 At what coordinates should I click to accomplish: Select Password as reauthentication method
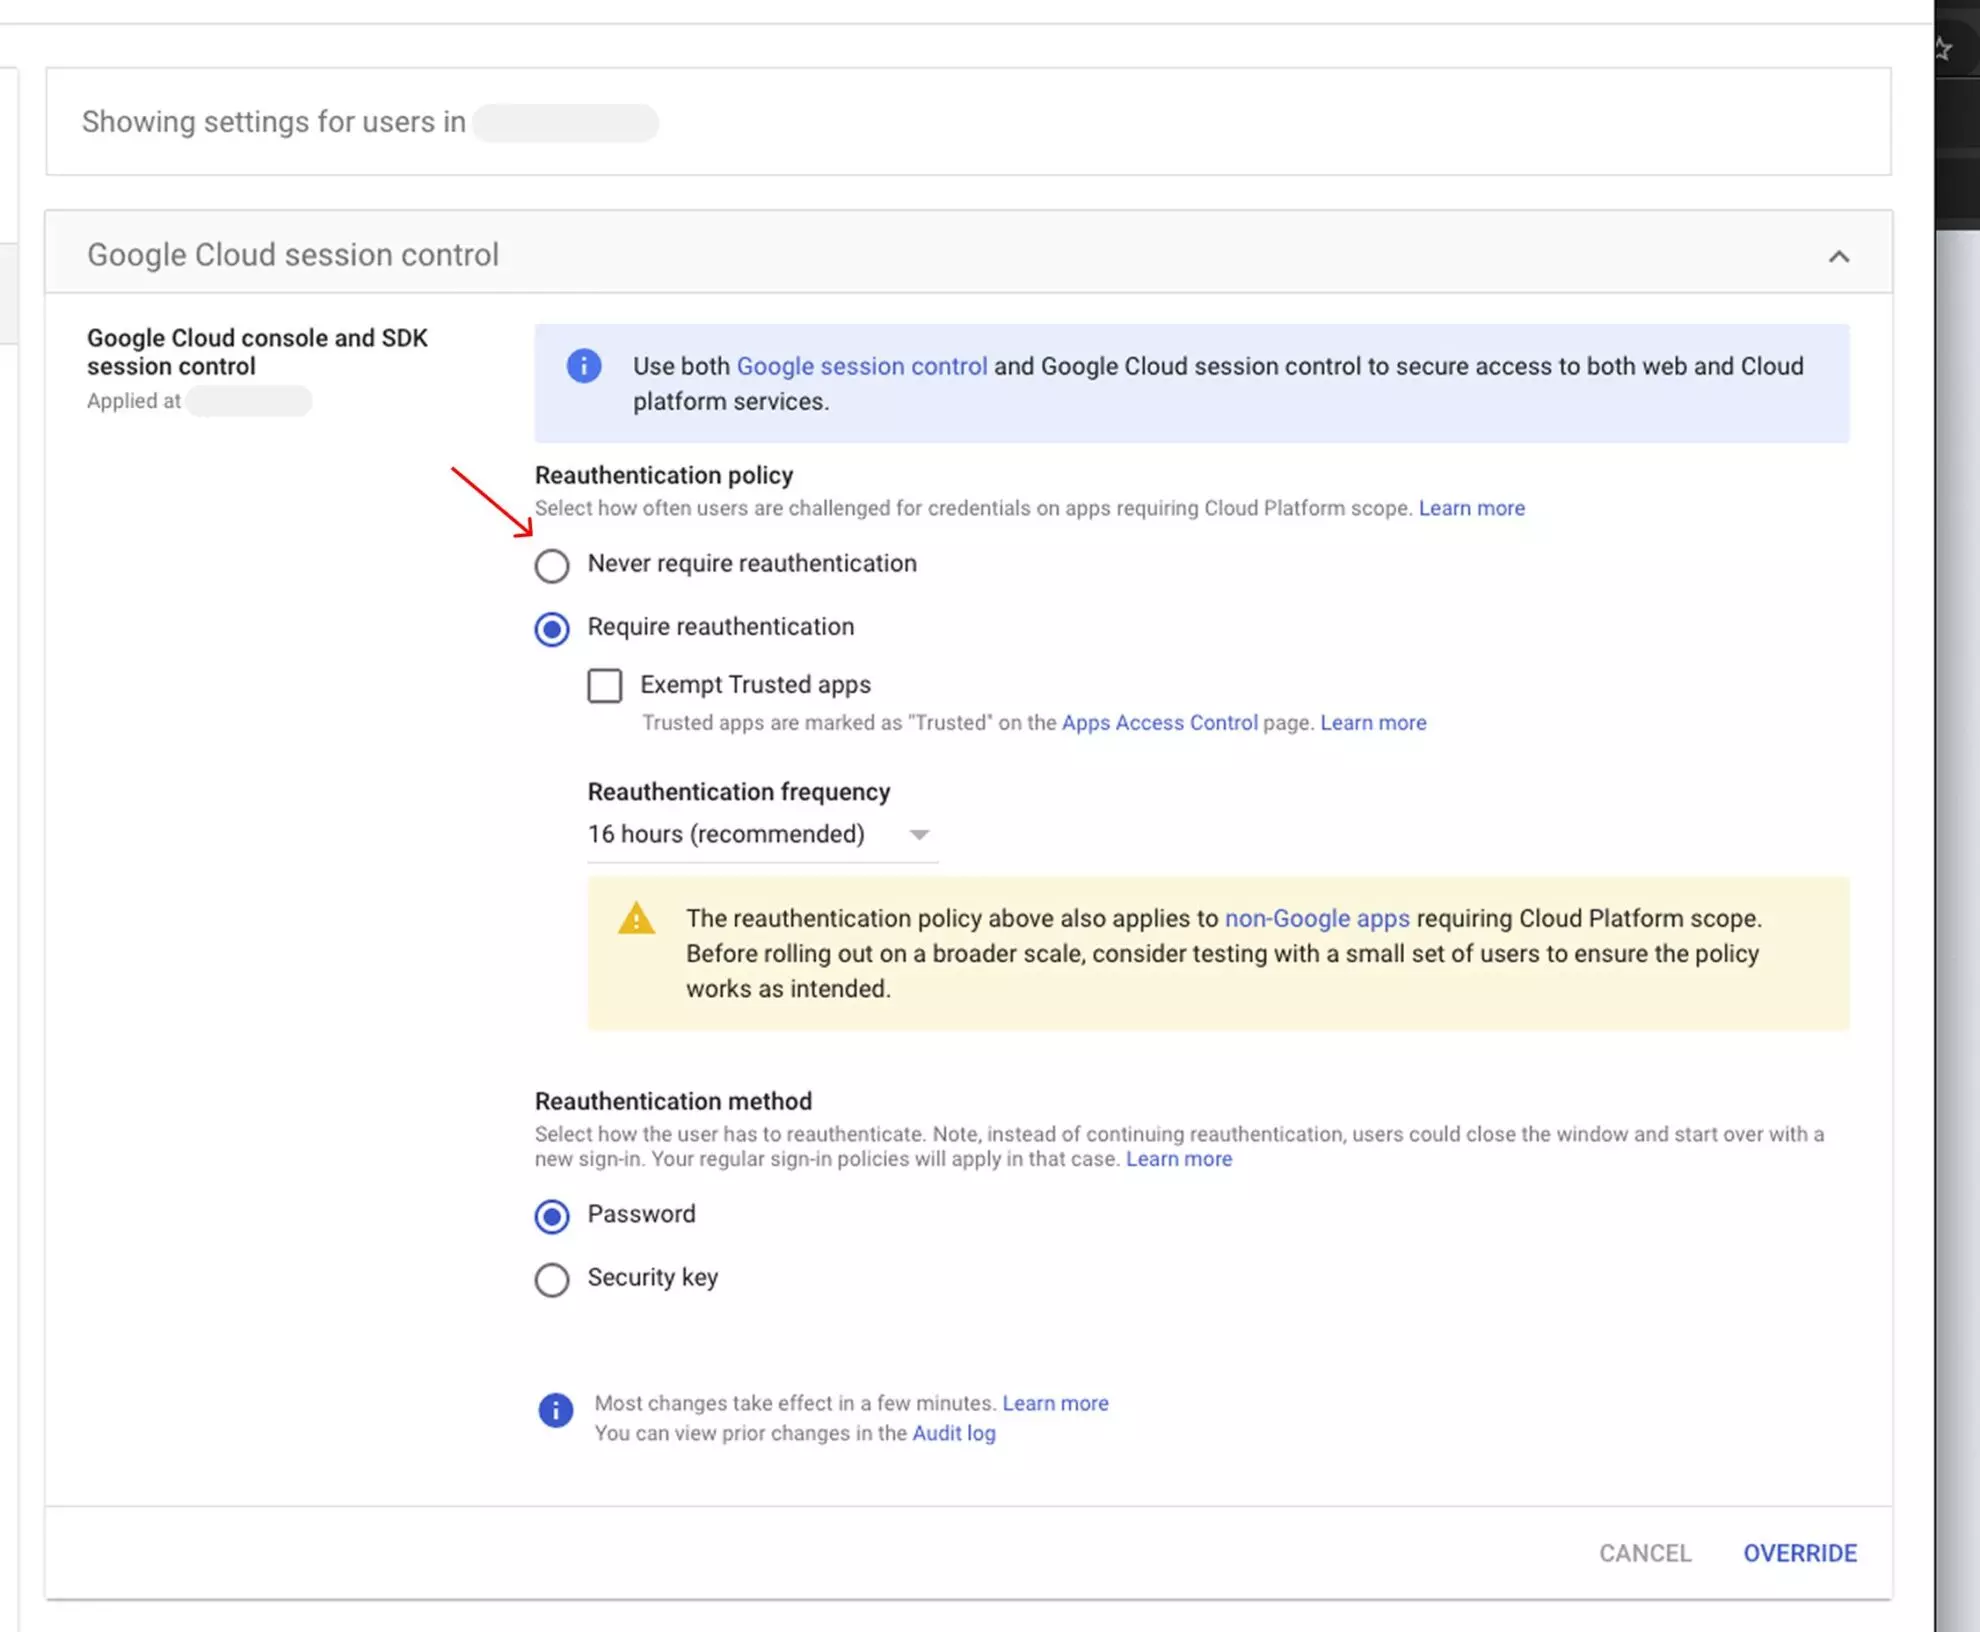tap(551, 1216)
